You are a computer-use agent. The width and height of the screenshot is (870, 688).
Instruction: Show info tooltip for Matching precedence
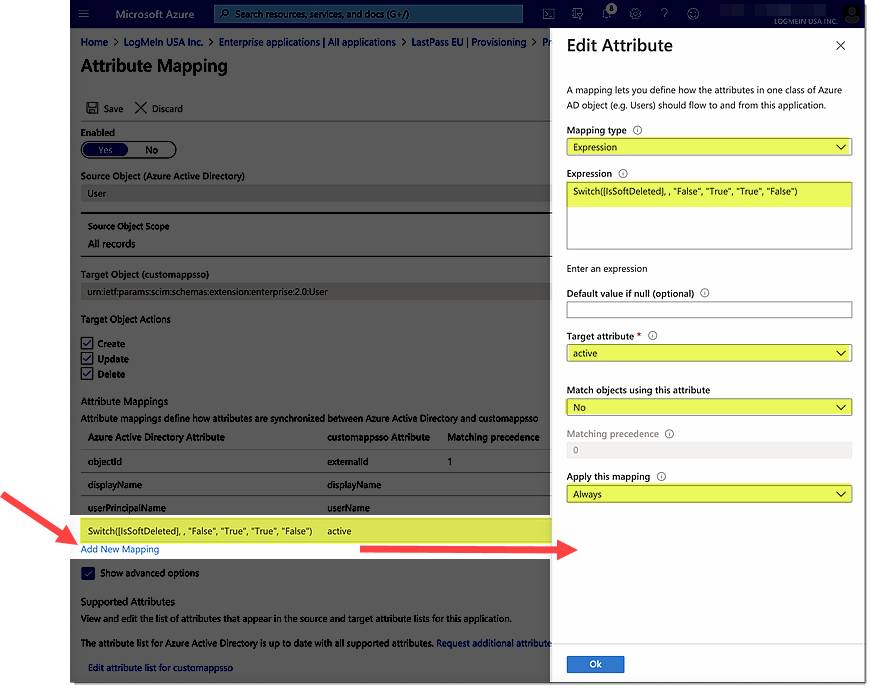point(670,434)
